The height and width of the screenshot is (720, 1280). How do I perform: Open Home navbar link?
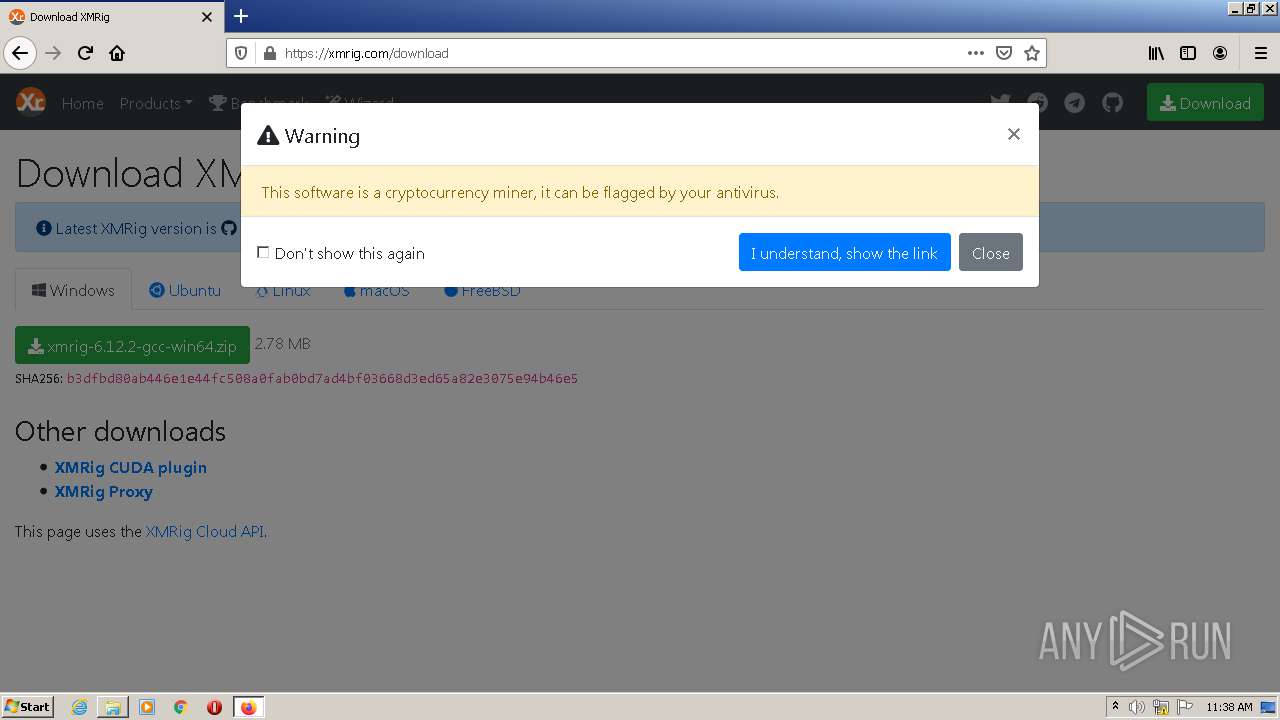82,103
